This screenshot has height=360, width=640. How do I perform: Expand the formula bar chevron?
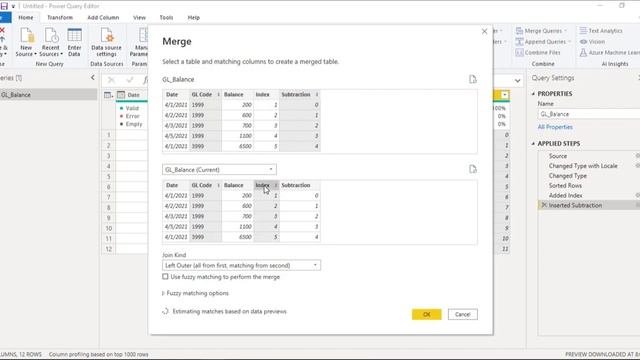(518, 80)
